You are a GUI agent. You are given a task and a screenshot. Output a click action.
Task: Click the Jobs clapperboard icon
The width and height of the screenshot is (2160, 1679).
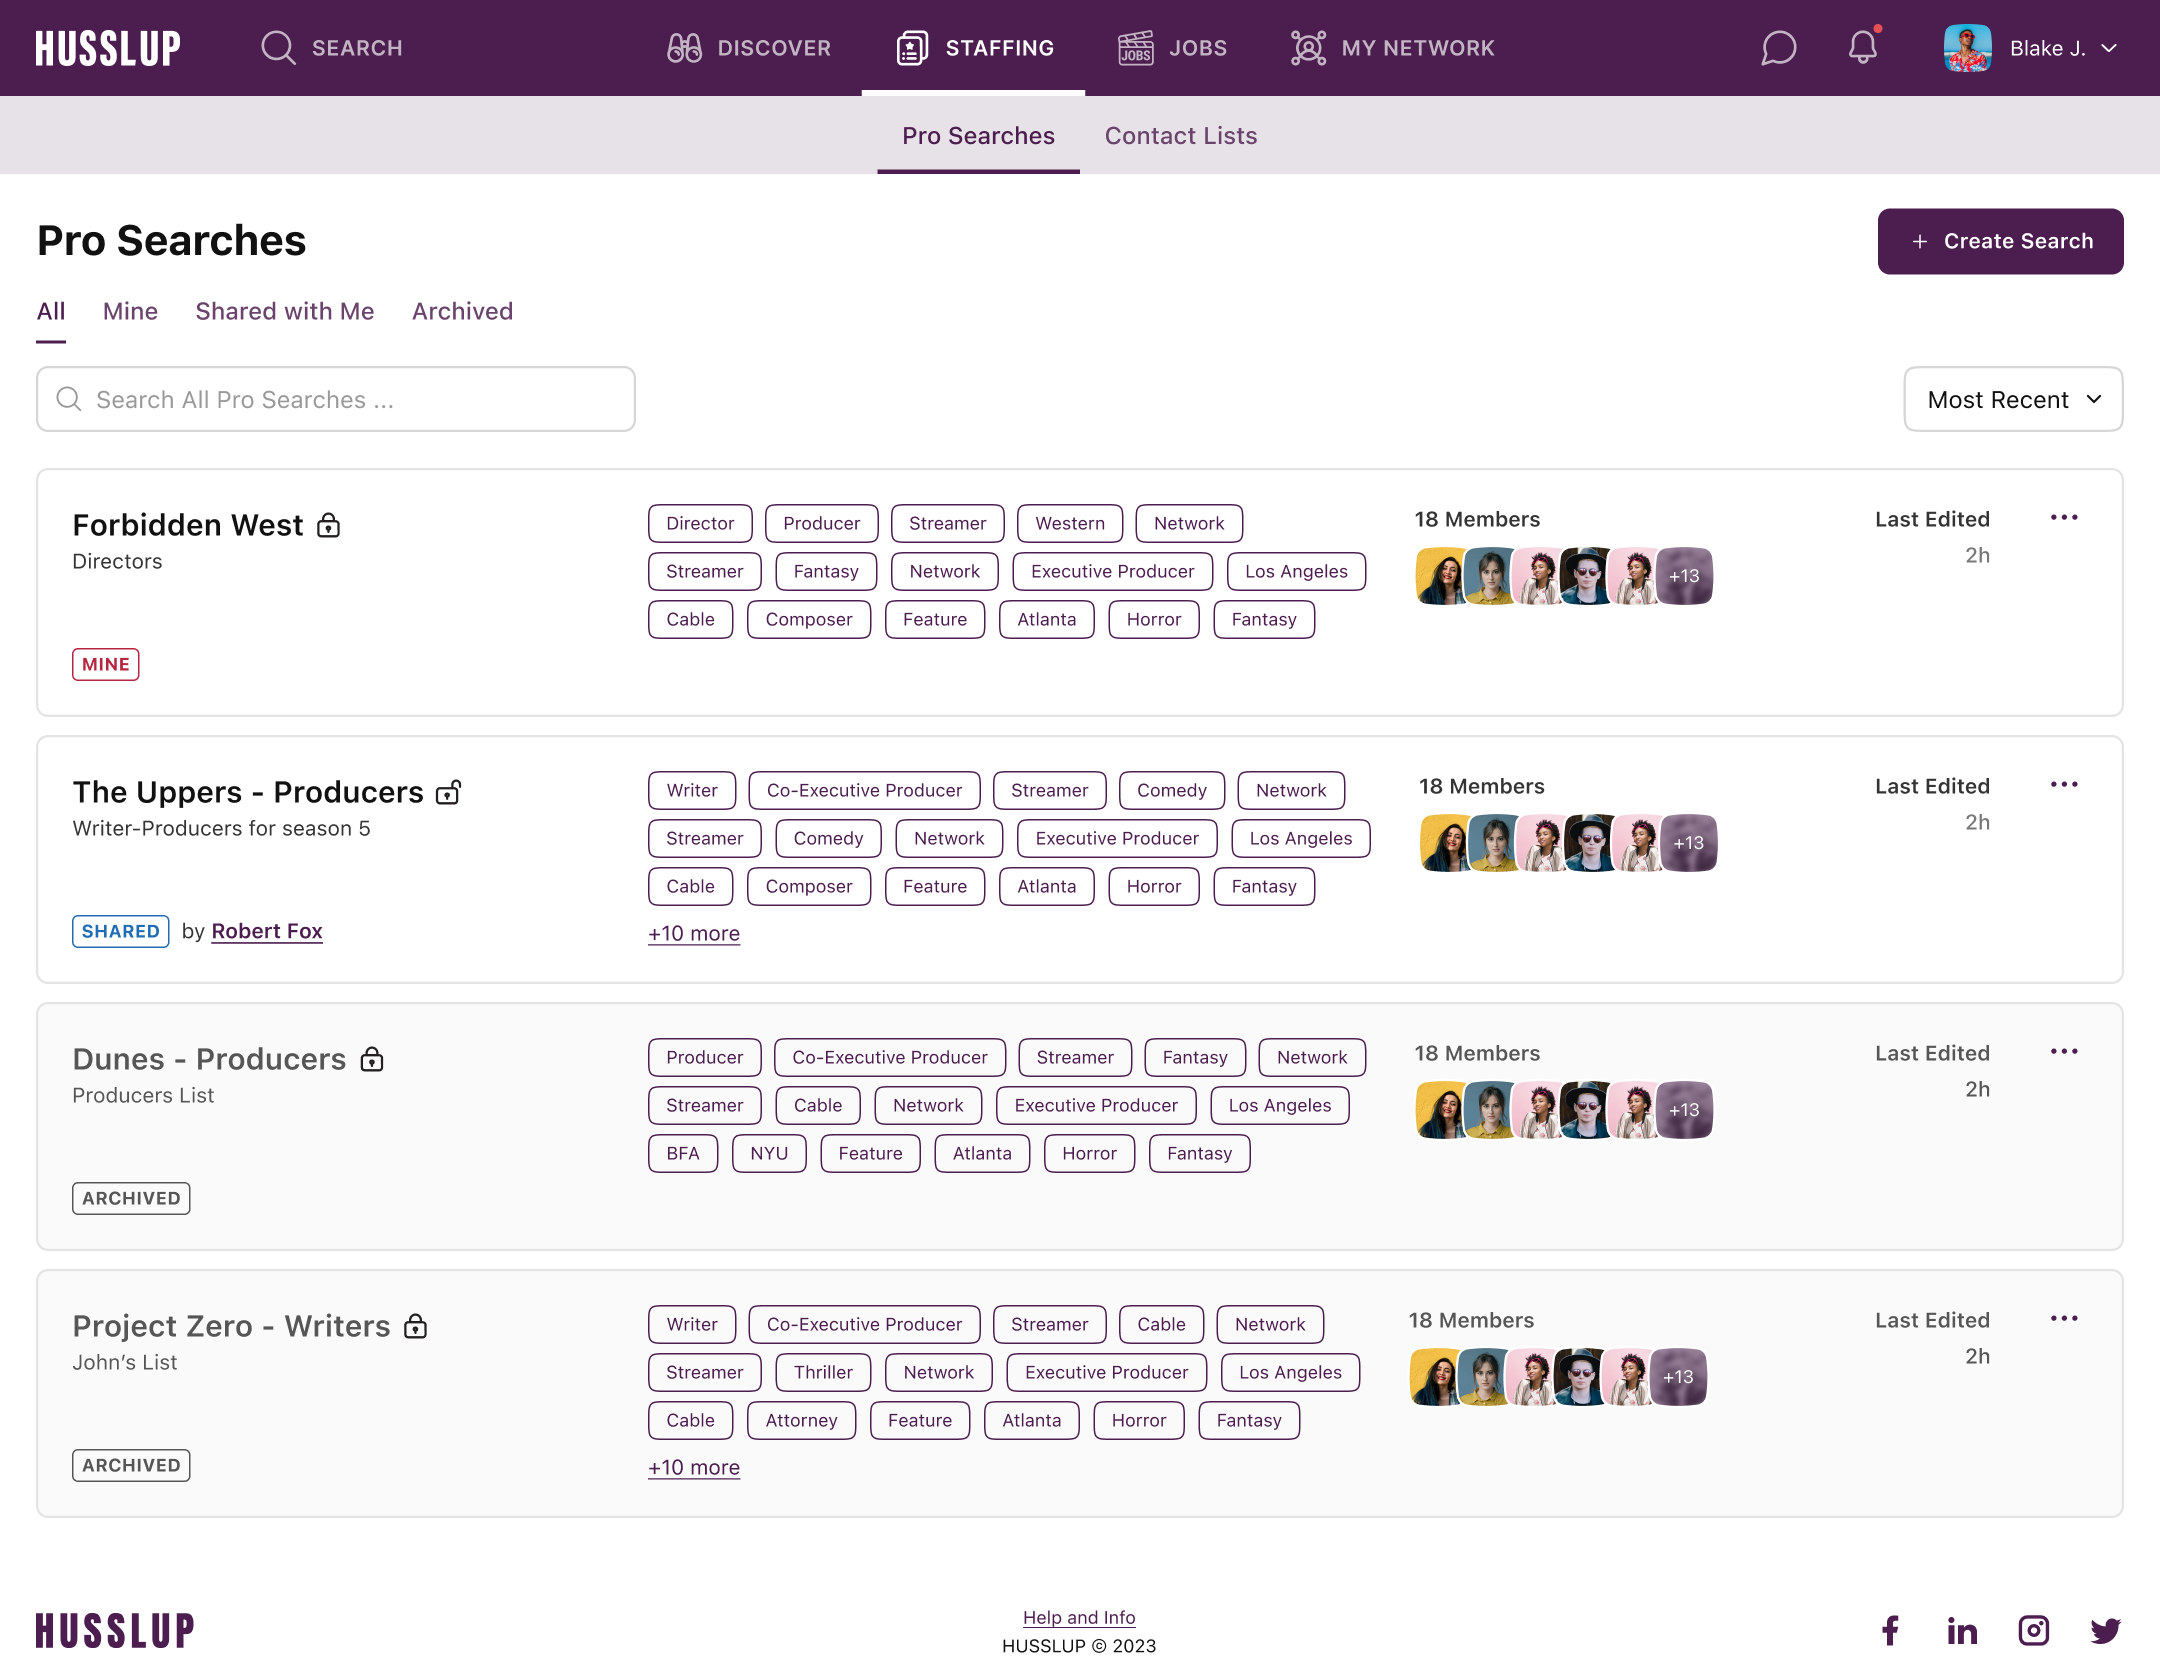(x=1135, y=48)
